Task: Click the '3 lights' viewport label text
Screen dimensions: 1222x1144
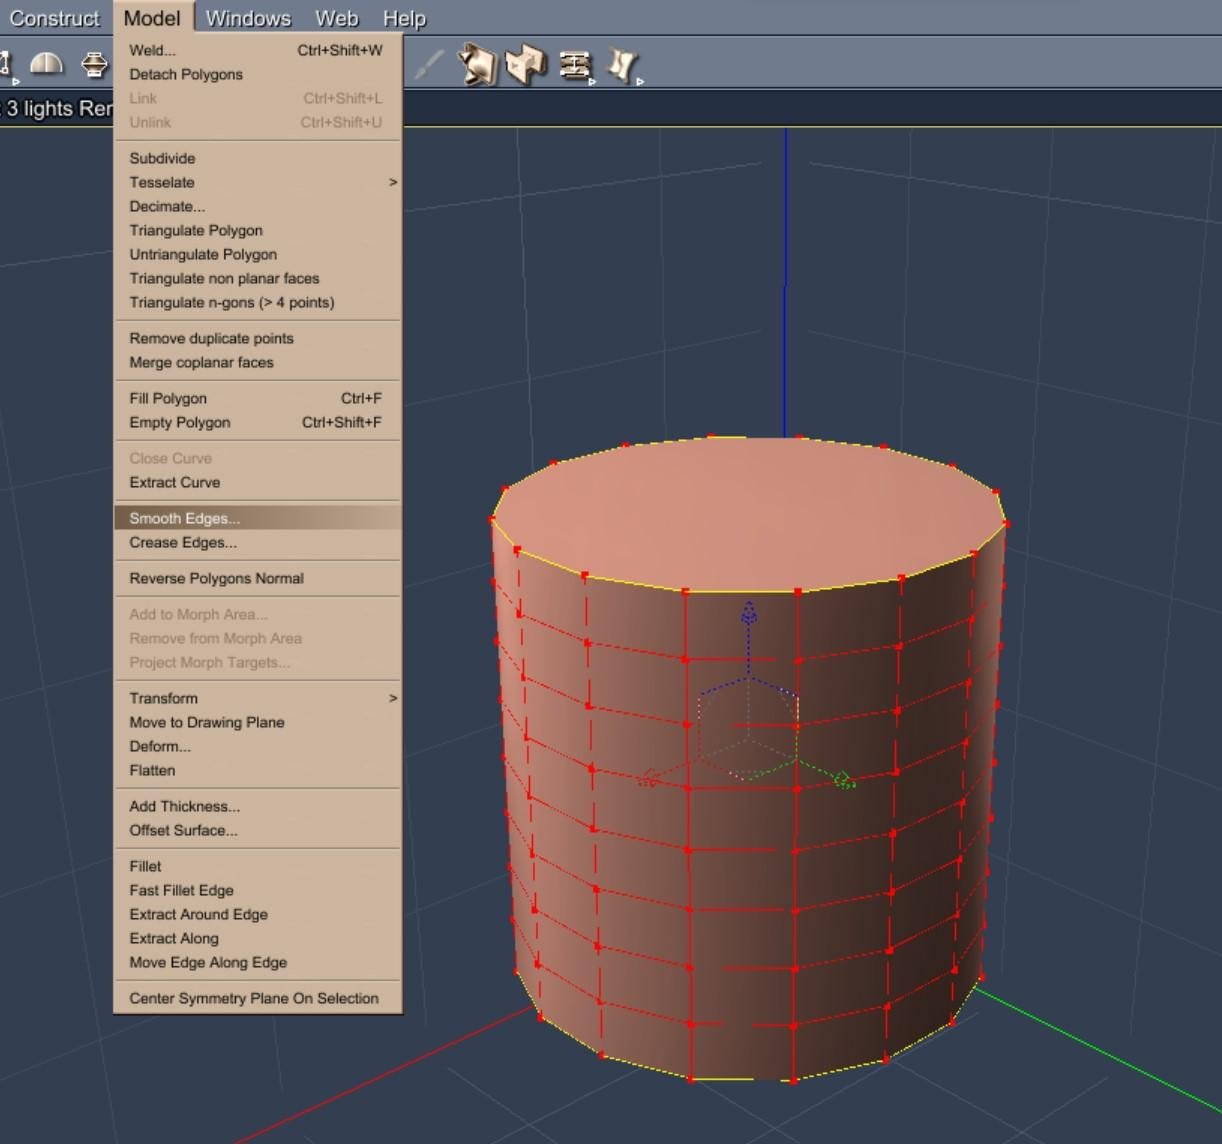Action: pos(39,109)
